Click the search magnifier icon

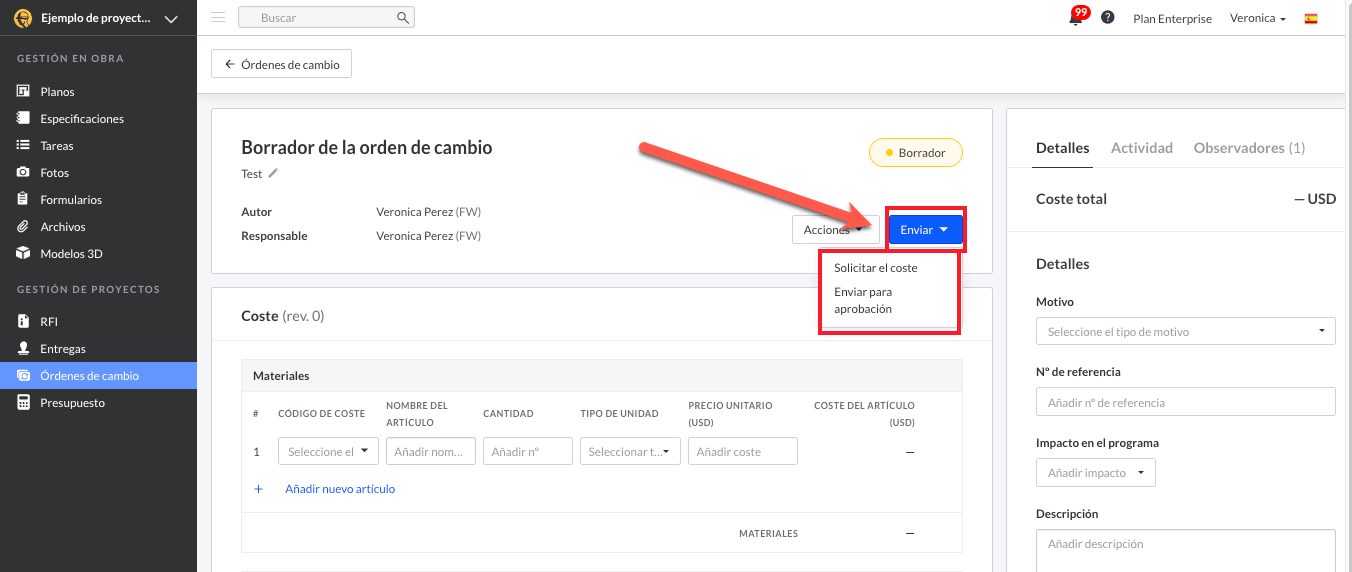tap(403, 18)
